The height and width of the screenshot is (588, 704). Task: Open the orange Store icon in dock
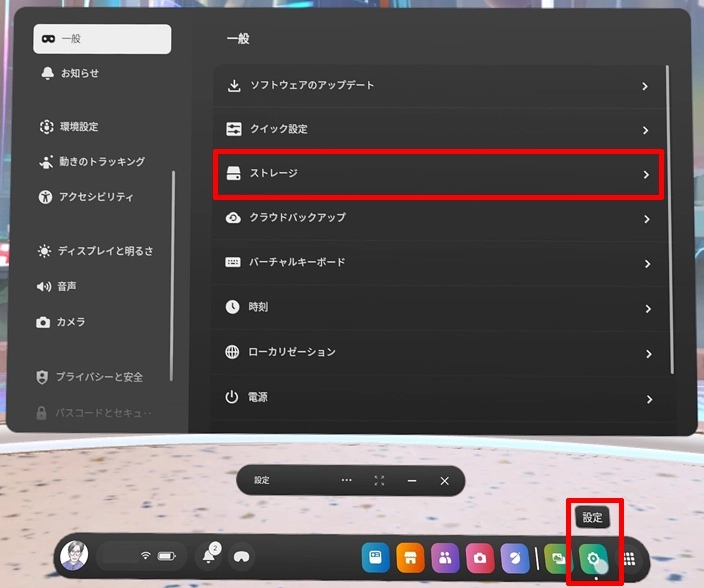410,558
